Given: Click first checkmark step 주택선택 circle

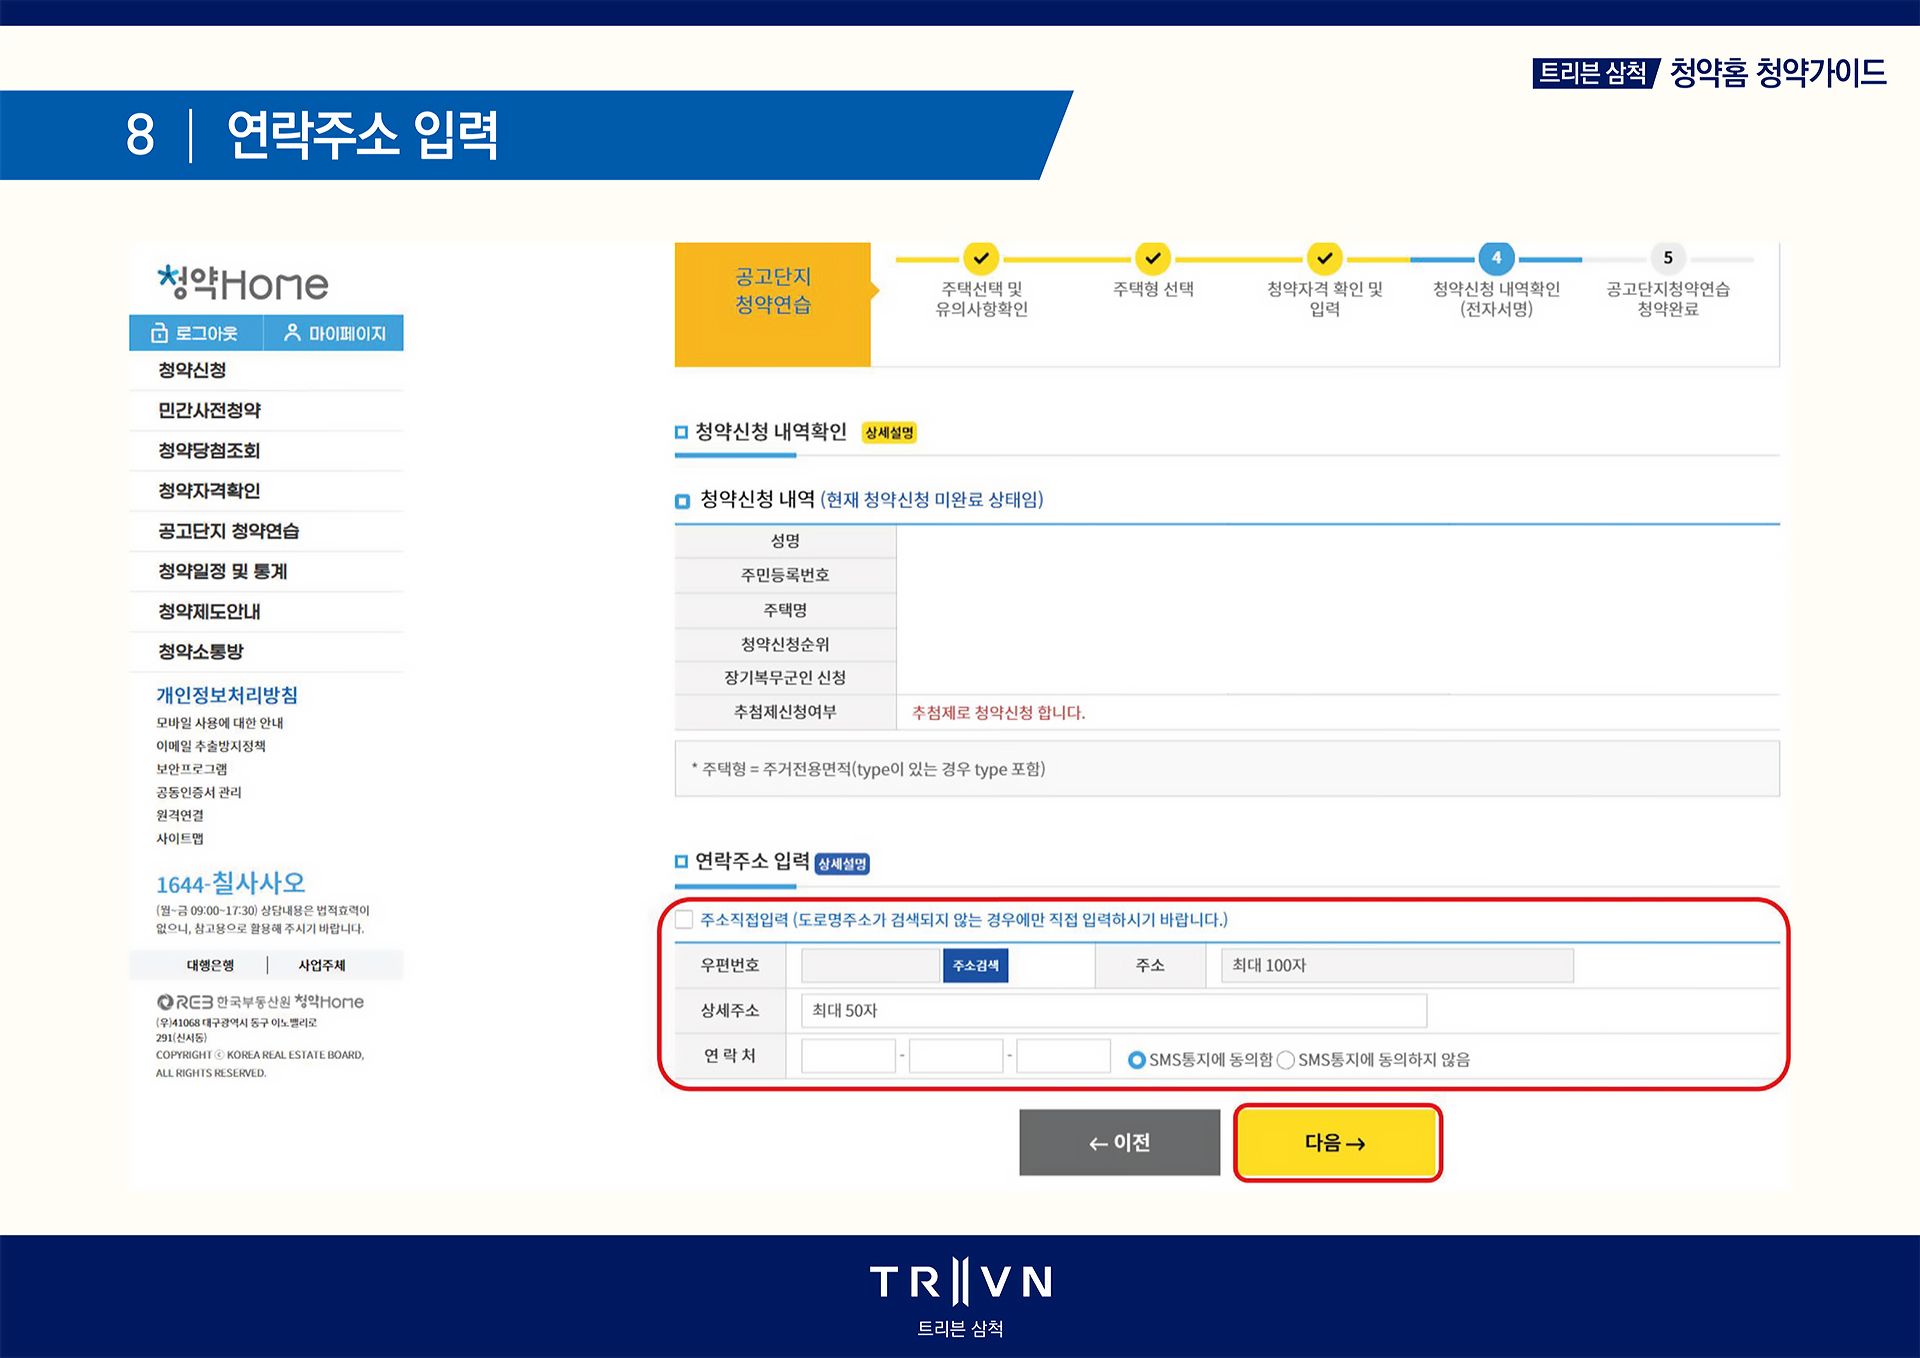Looking at the screenshot, I should pos(981,258).
